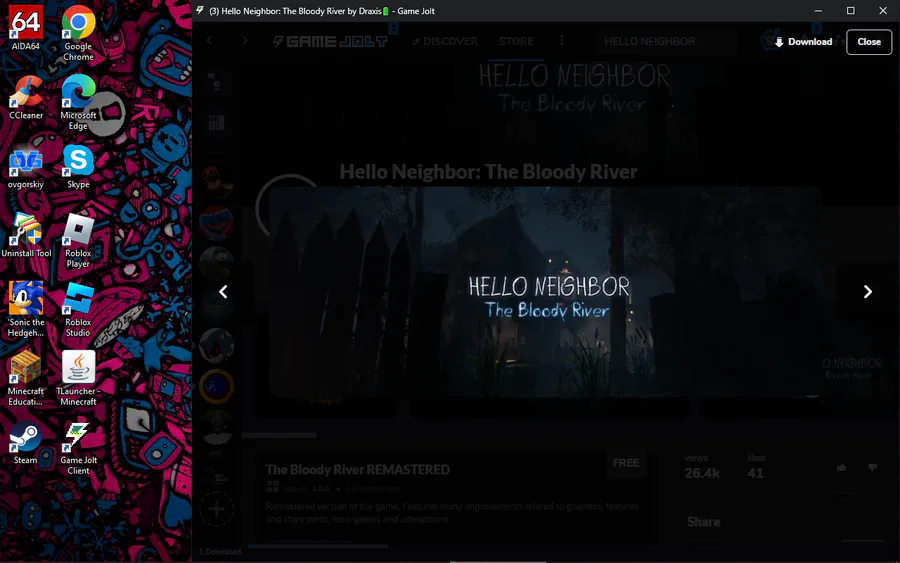Select Steam desktop icon
Screen dimensions: 900x563
tap(26, 442)
